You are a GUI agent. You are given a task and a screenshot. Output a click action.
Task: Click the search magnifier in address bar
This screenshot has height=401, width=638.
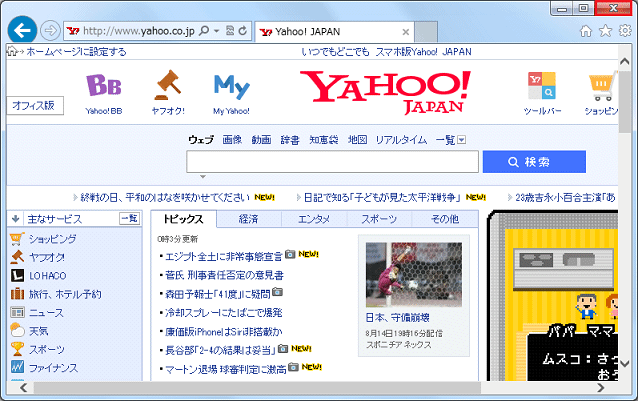(x=204, y=31)
